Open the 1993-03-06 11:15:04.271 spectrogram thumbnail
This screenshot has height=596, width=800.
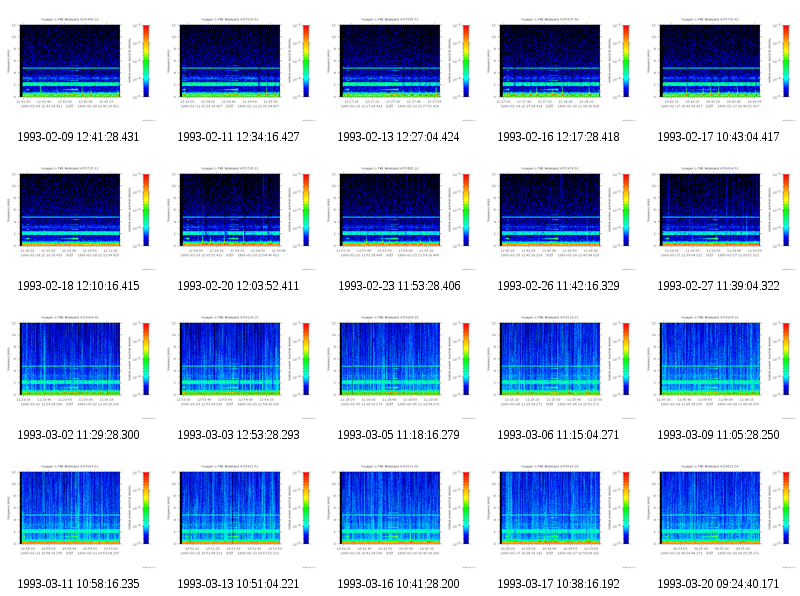point(558,367)
